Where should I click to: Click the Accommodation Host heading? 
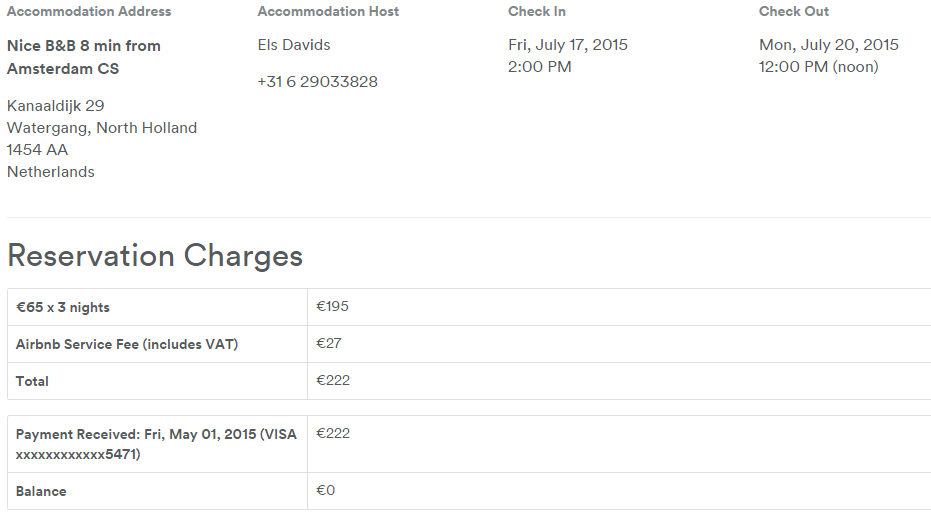click(x=328, y=11)
